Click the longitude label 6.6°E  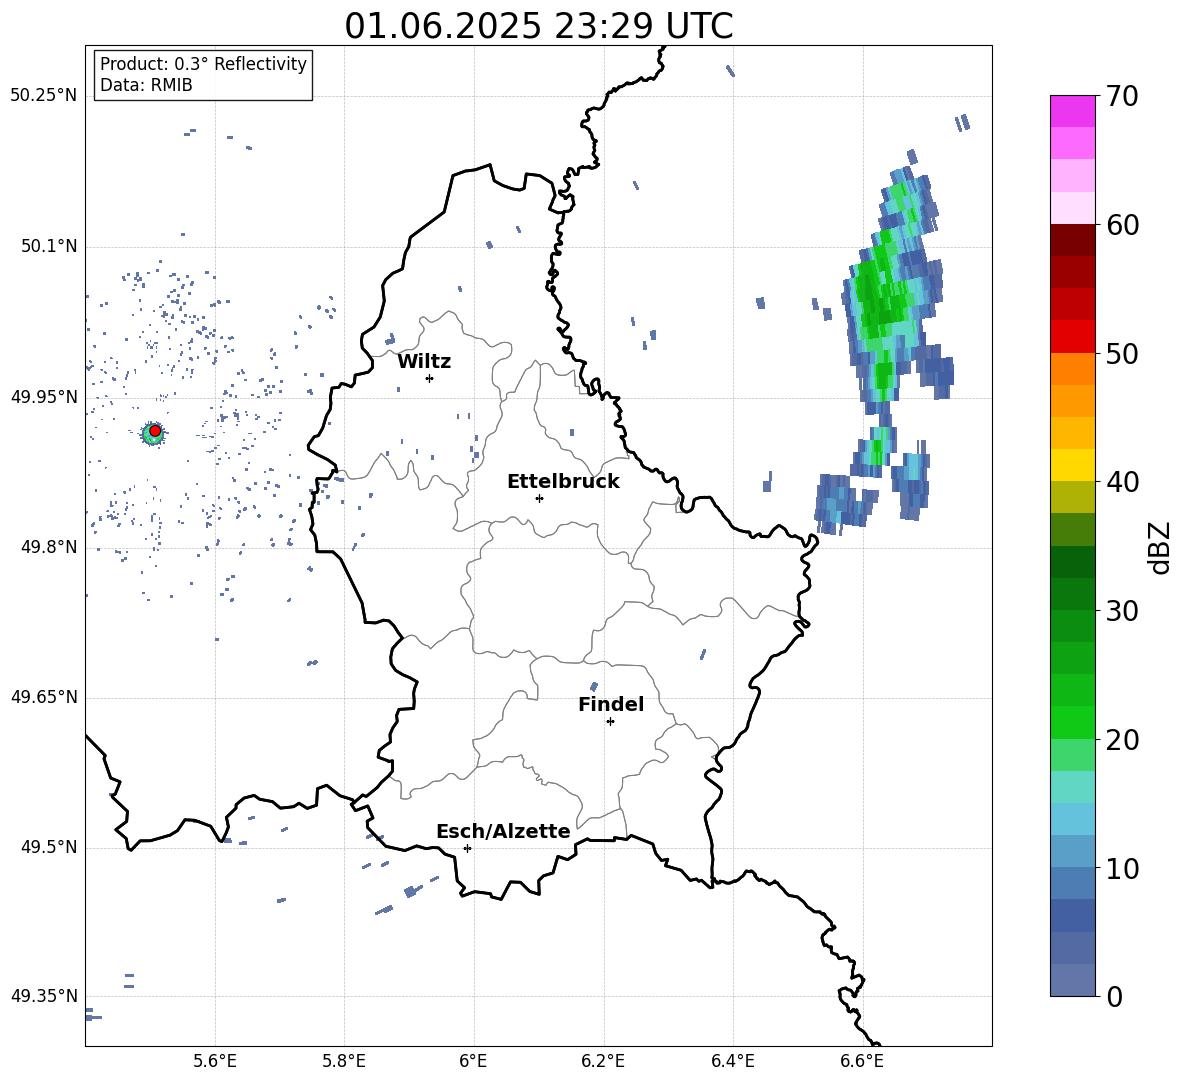point(862,1061)
